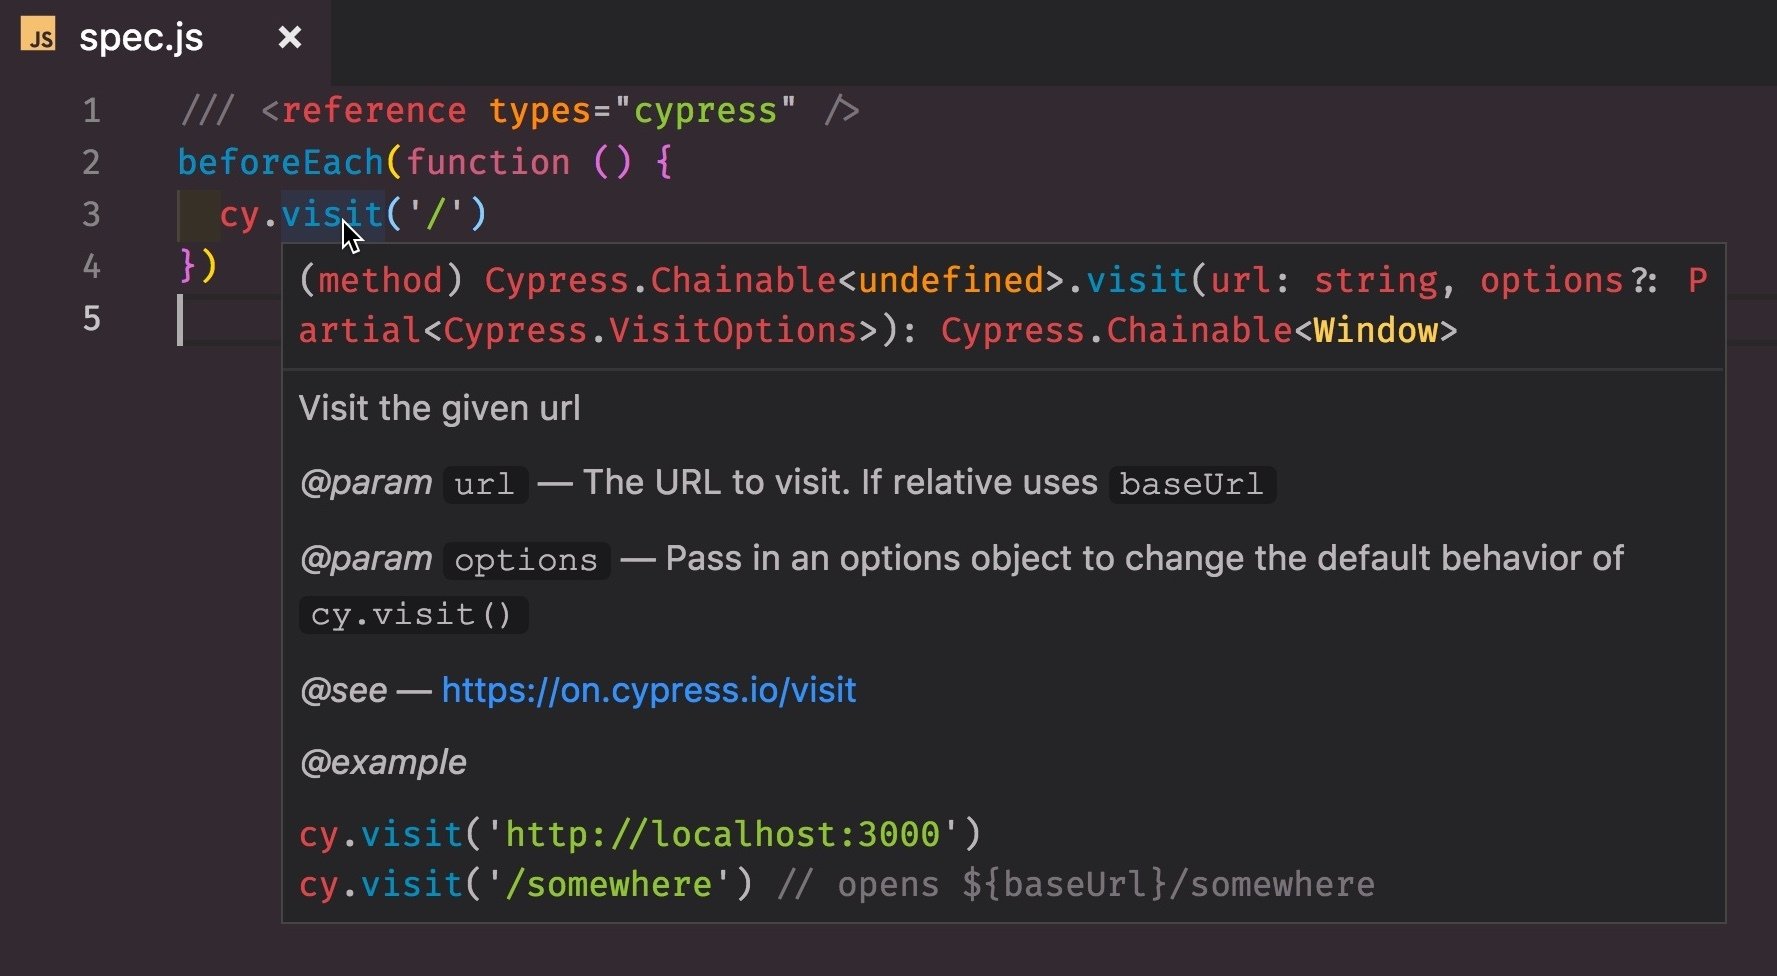Image resolution: width=1777 pixels, height=976 pixels.
Task: Click line number 2 in gutter
Action: (91, 162)
